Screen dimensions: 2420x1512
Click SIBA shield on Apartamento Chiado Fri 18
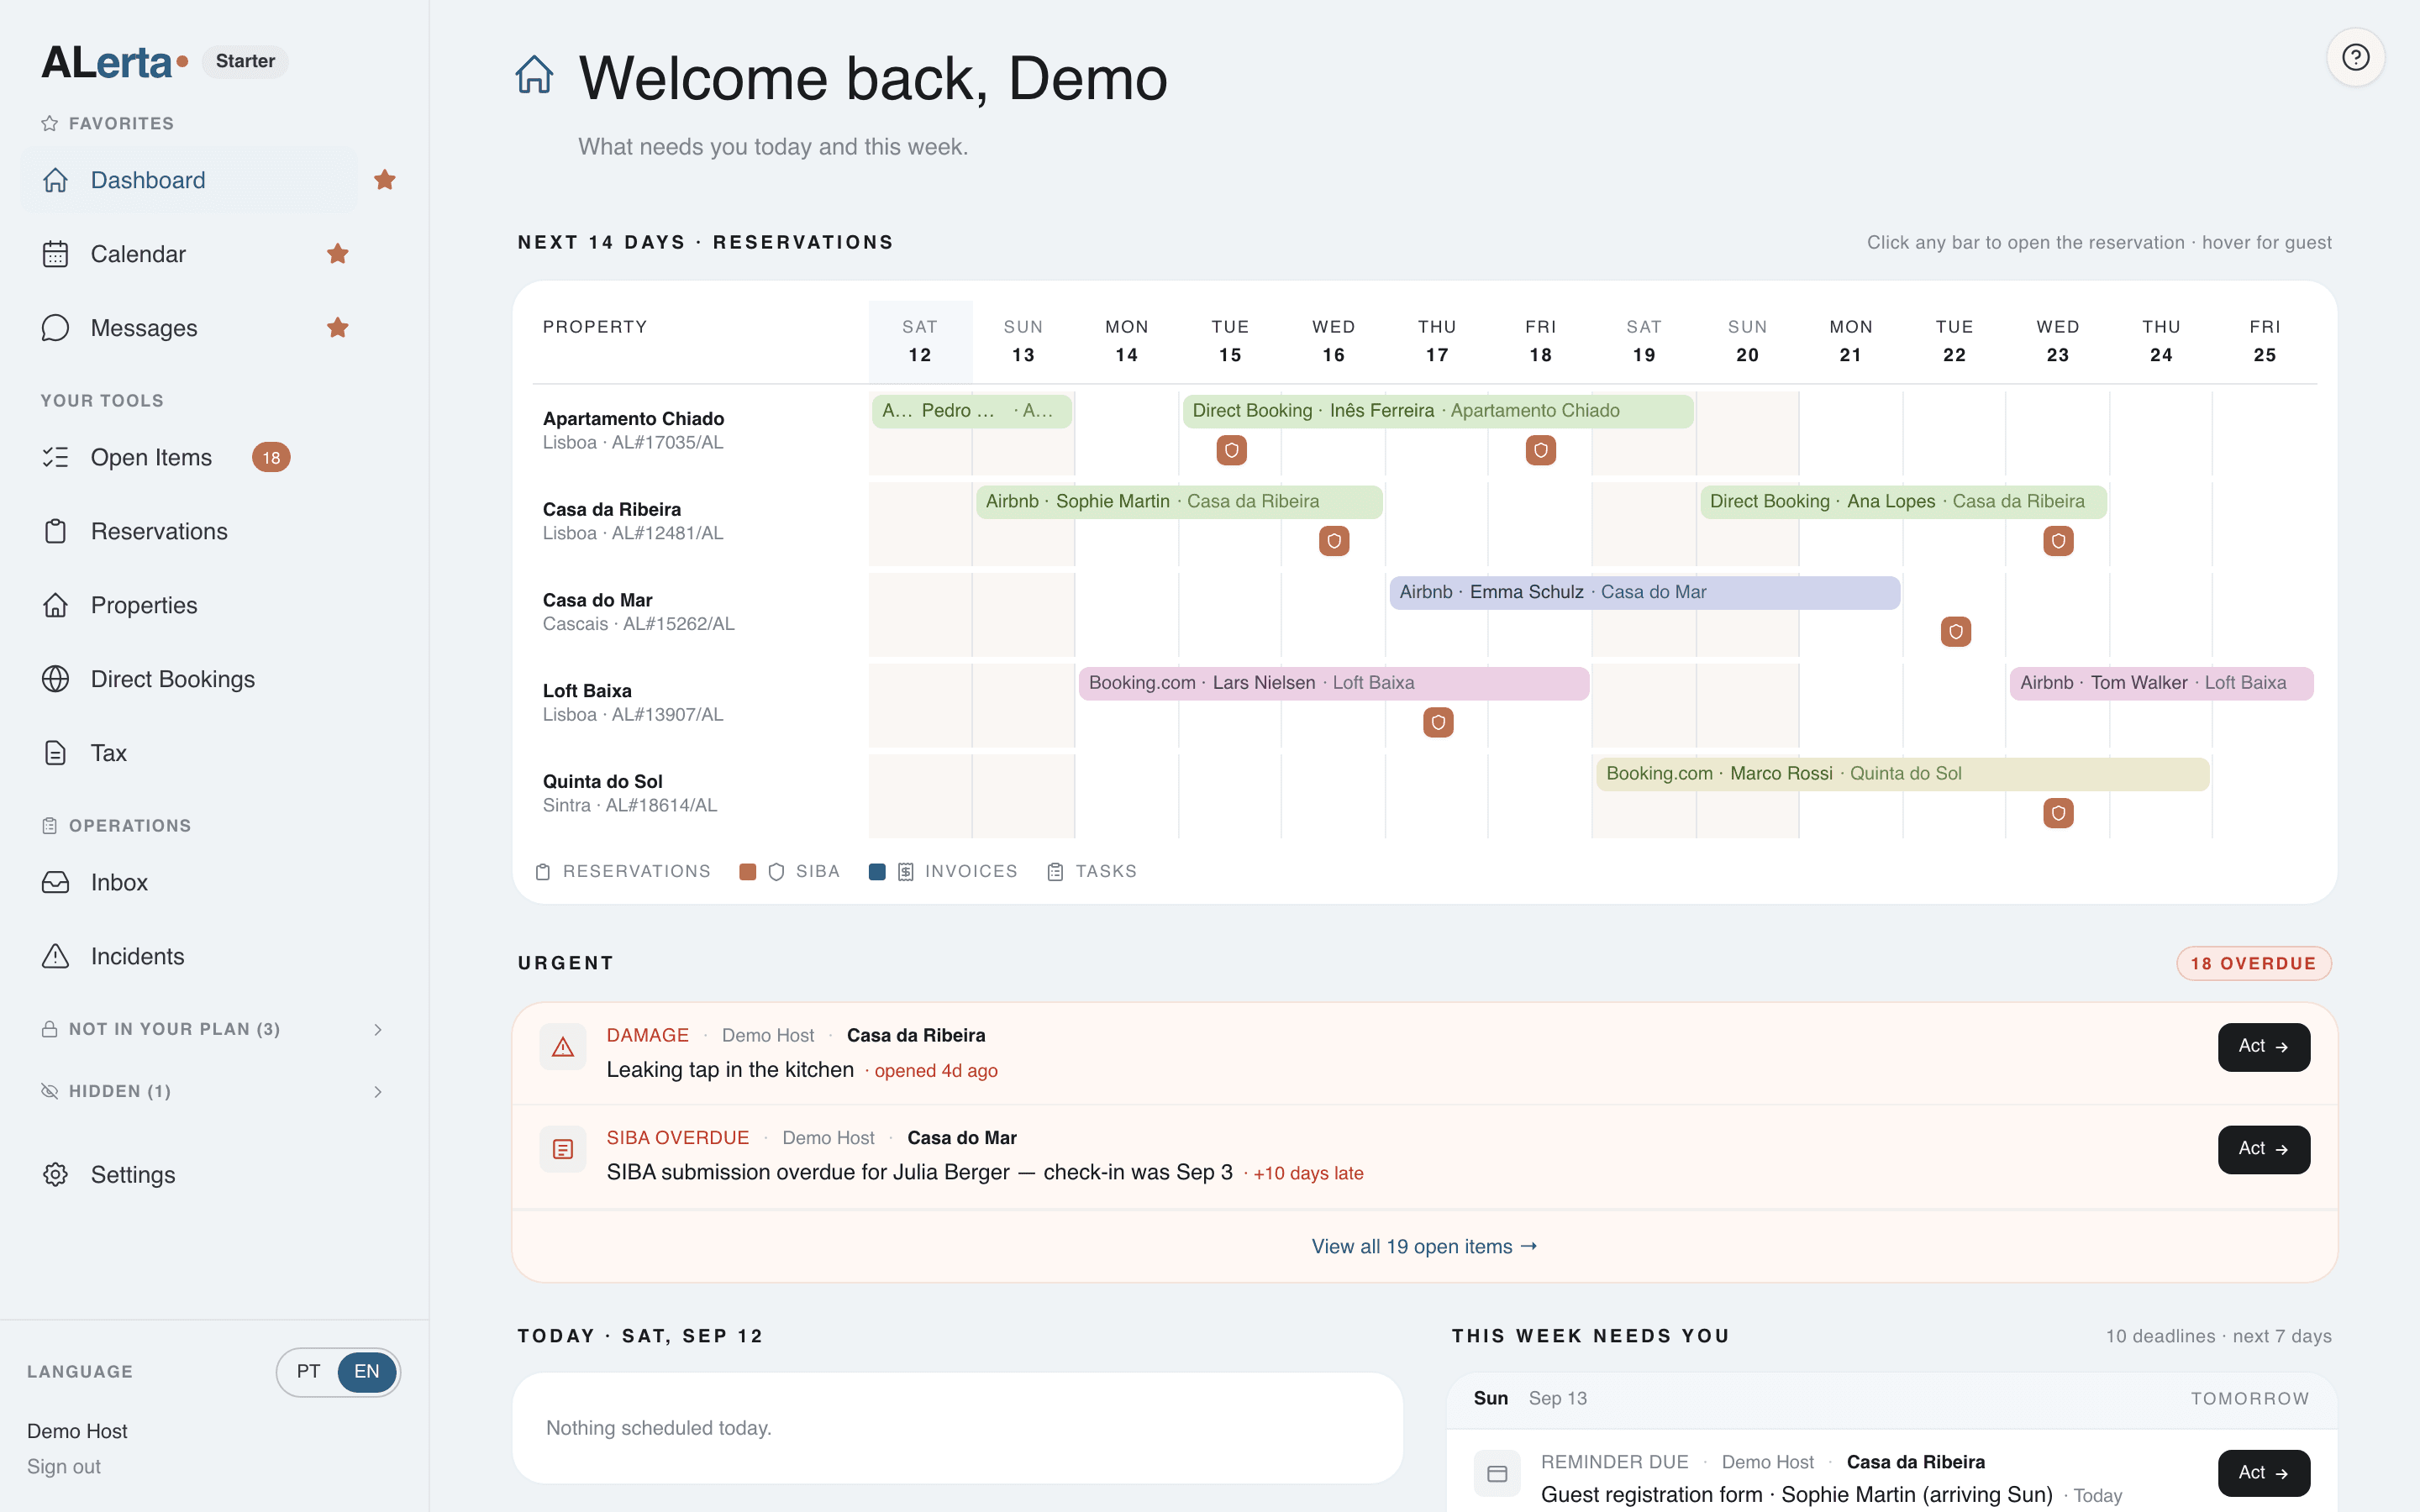1541,450
